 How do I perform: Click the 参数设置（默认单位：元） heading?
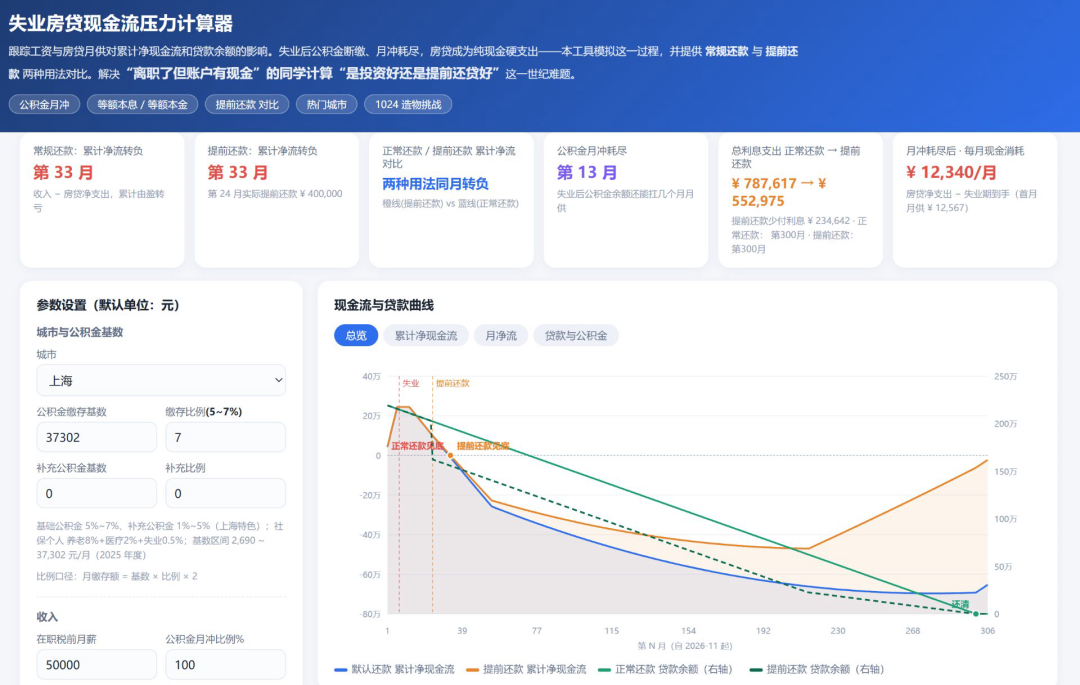(x=107, y=305)
